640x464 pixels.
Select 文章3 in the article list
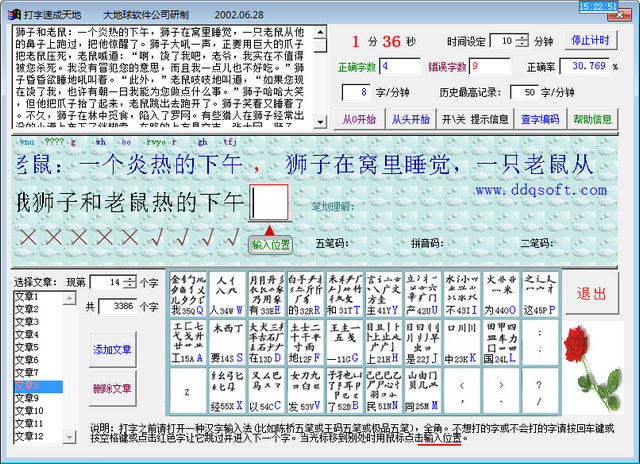[38, 322]
